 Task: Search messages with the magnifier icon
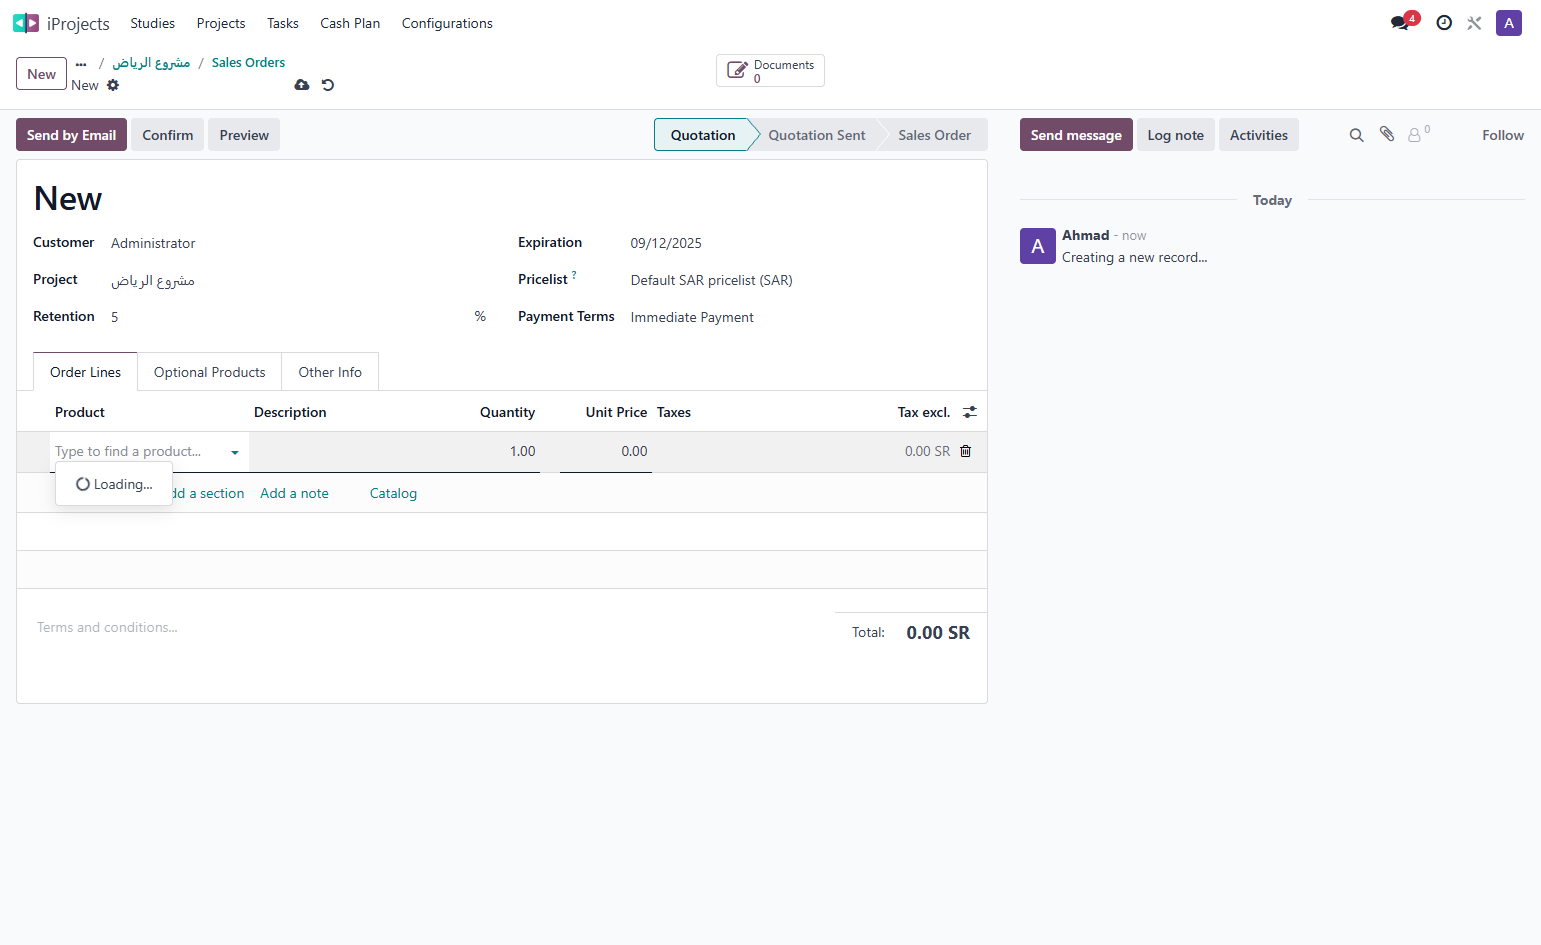[1356, 135]
